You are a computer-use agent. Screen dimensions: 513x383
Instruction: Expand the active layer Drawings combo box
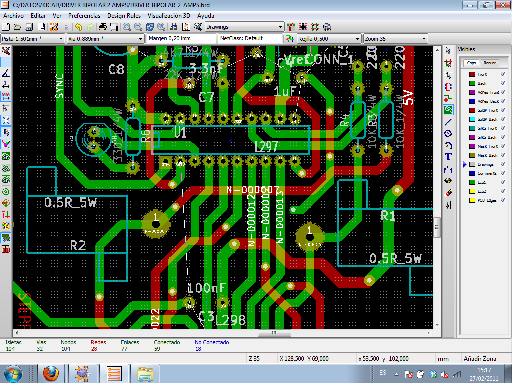coord(244,27)
